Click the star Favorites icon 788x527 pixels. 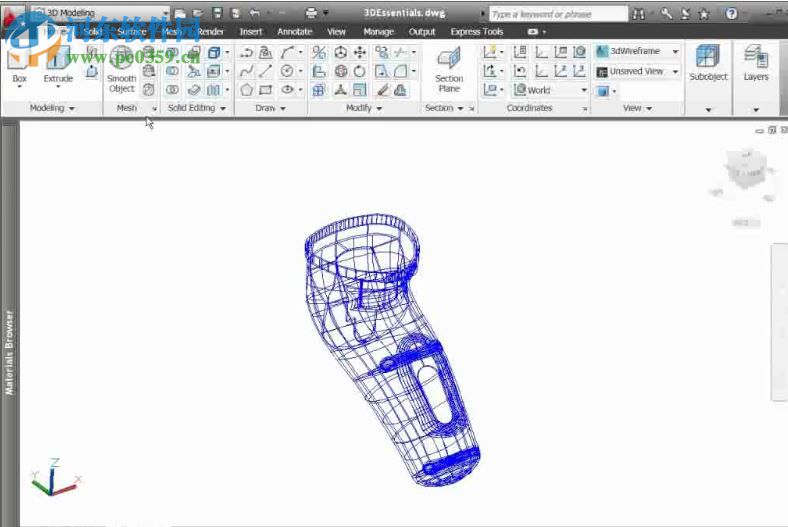tap(704, 14)
